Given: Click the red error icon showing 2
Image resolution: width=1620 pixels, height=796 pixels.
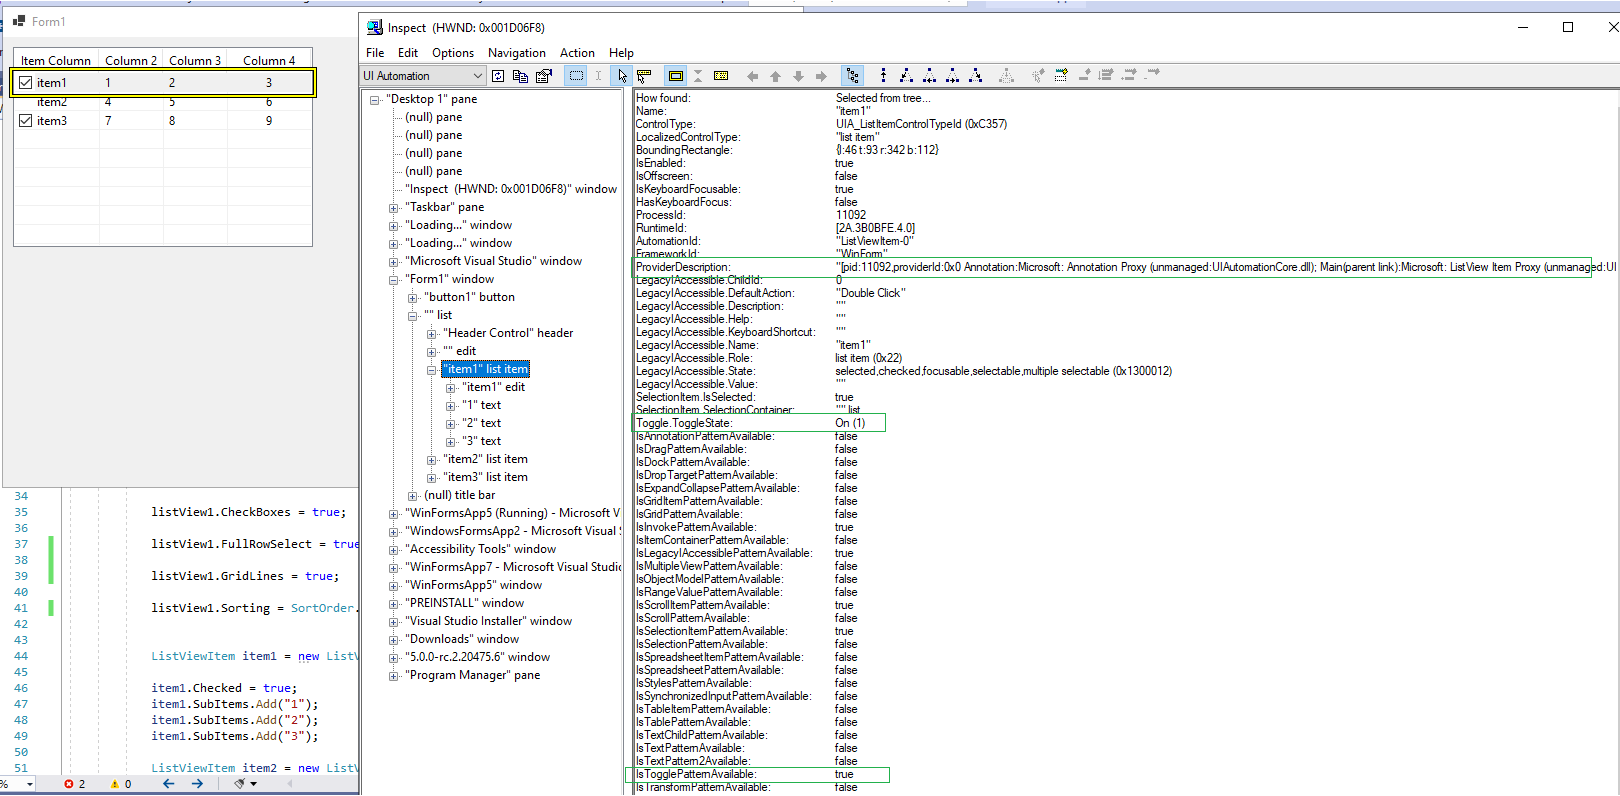Looking at the screenshot, I should coord(69,784).
